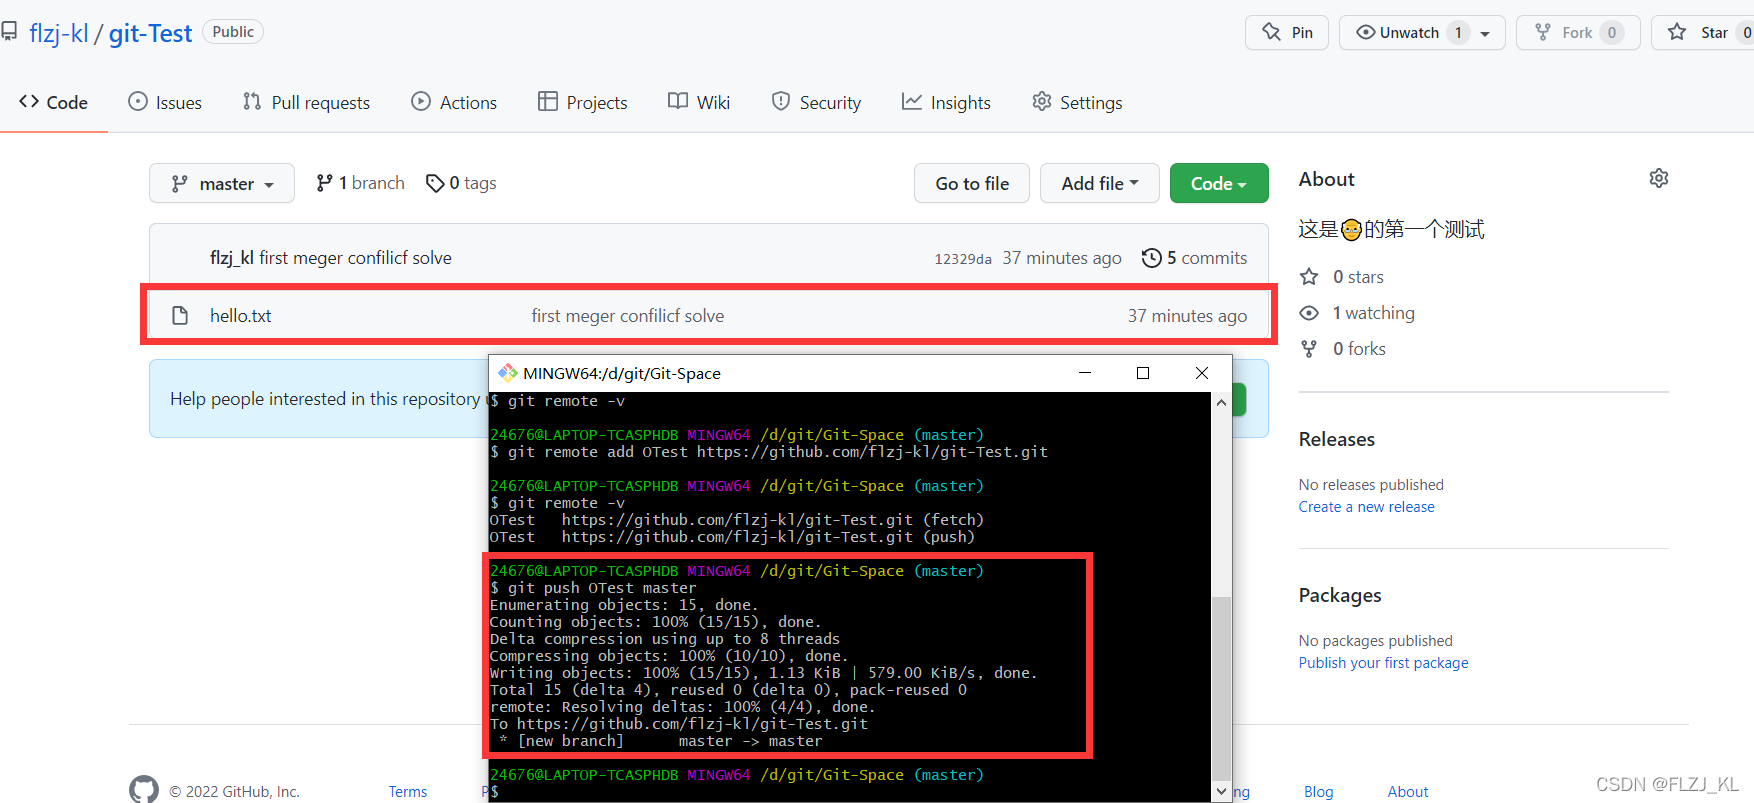The width and height of the screenshot is (1754, 803).
Task: Click the hello.txt file icon
Action: point(180,315)
